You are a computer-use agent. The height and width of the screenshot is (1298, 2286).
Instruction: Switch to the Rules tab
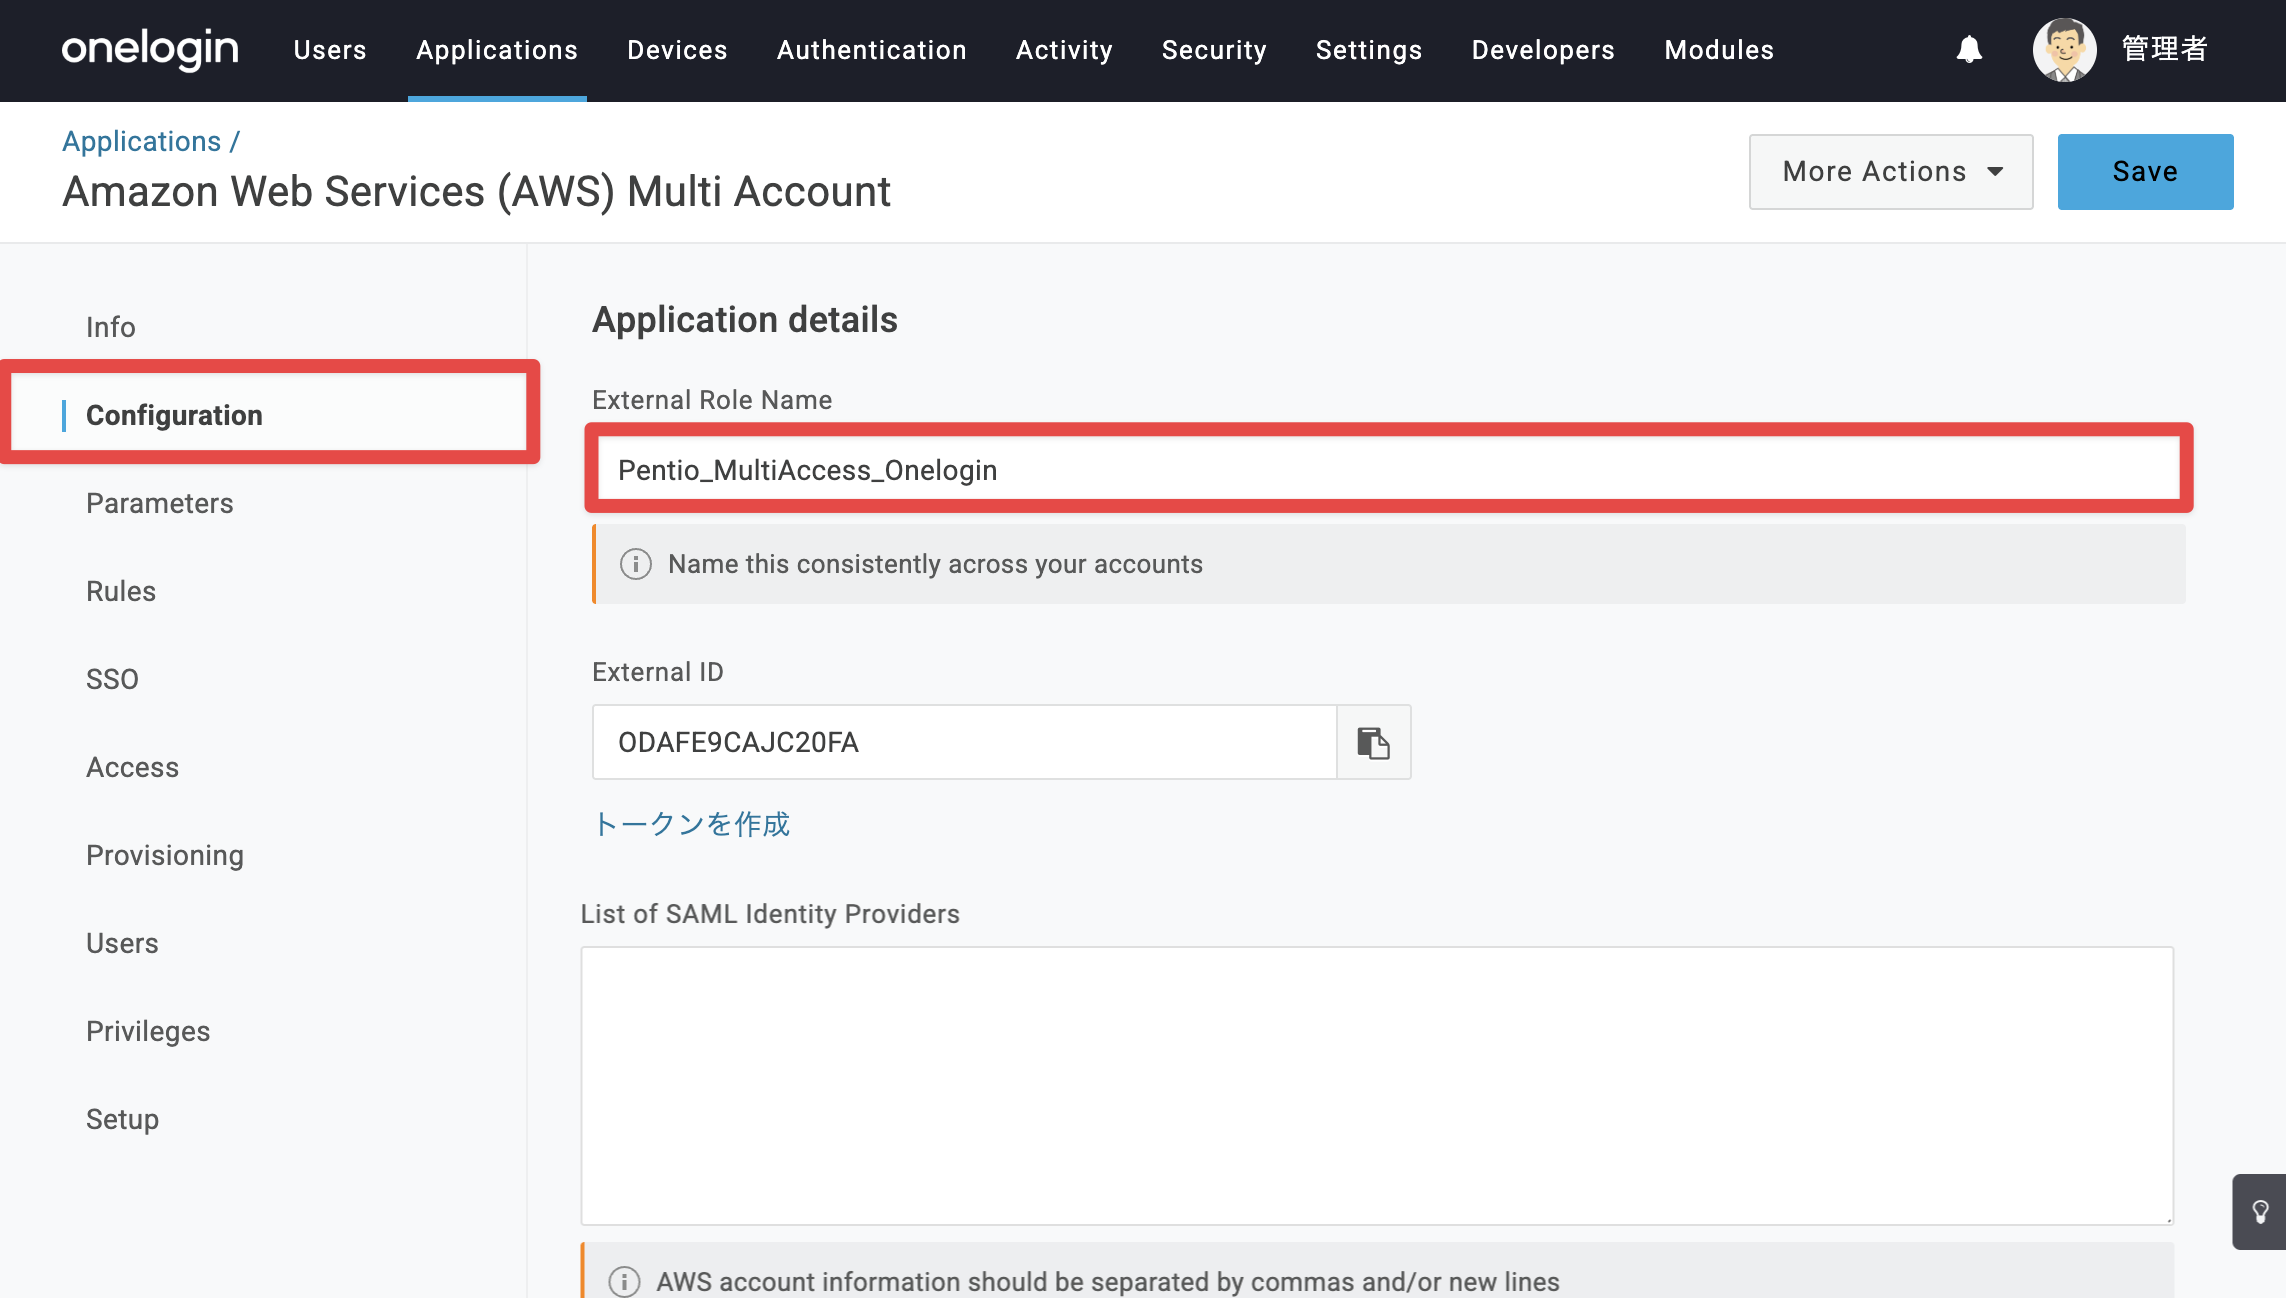[x=121, y=591]
